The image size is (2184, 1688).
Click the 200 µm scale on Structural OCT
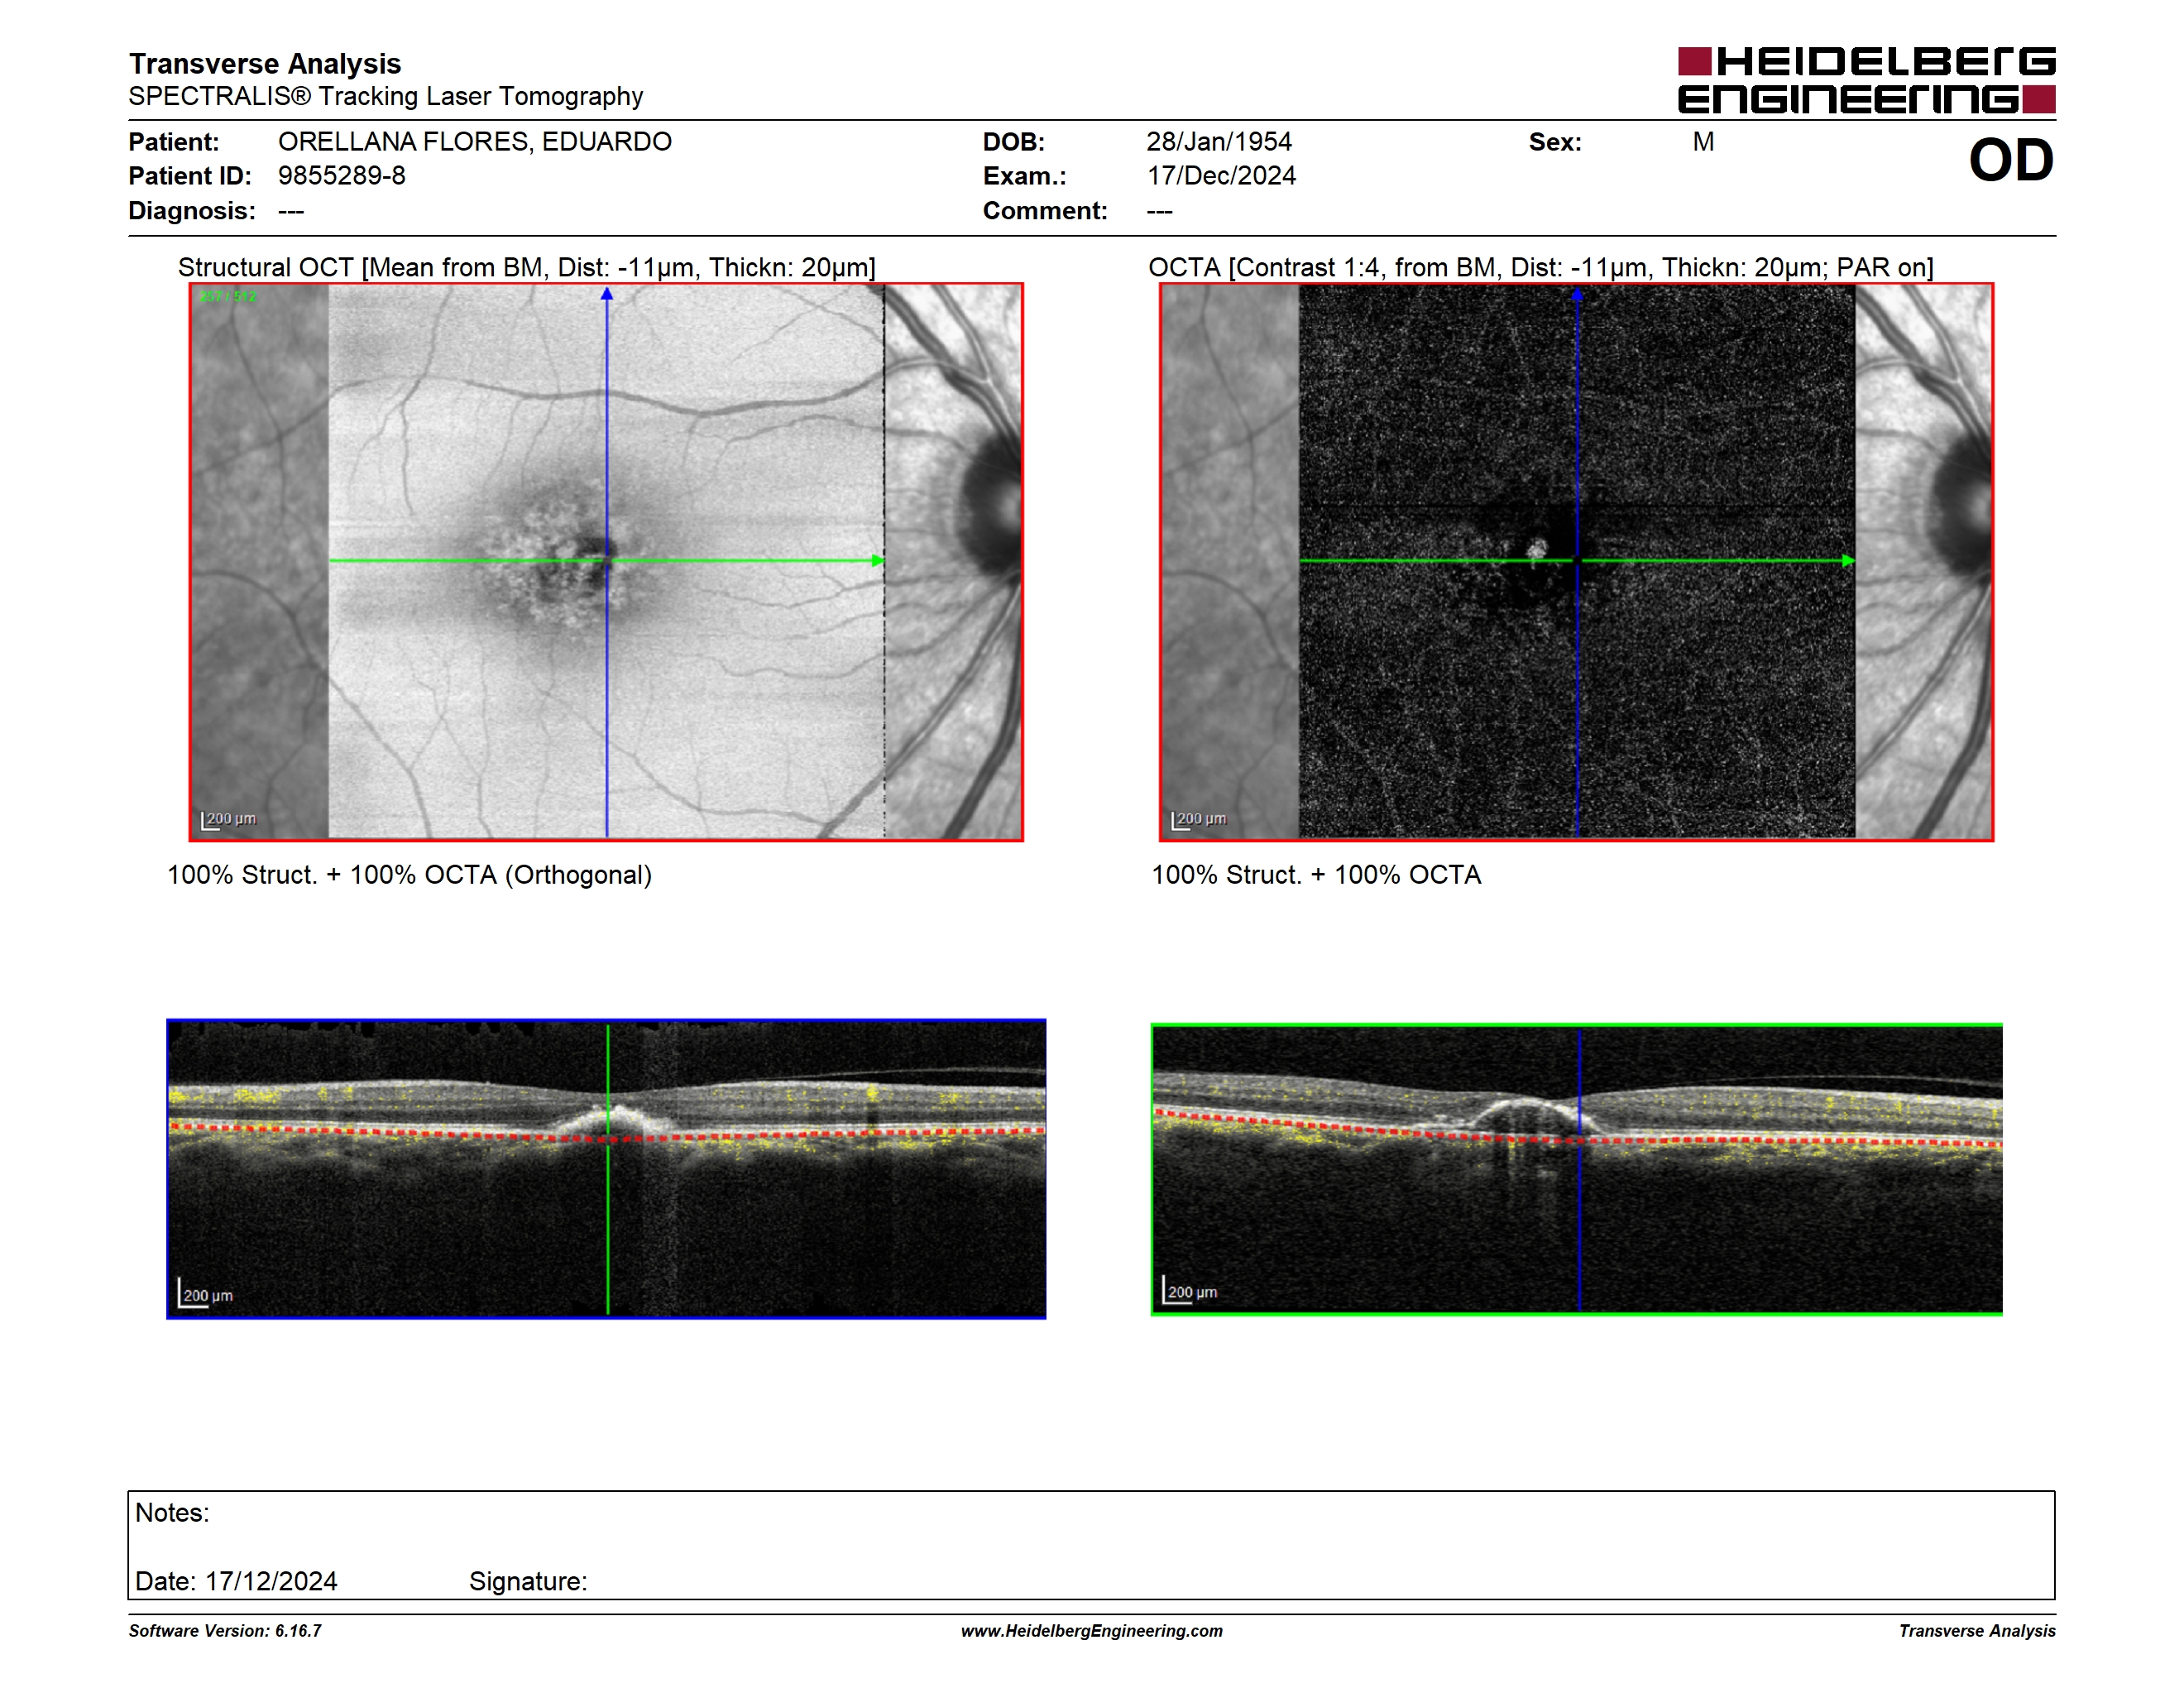tap(228, 820)
